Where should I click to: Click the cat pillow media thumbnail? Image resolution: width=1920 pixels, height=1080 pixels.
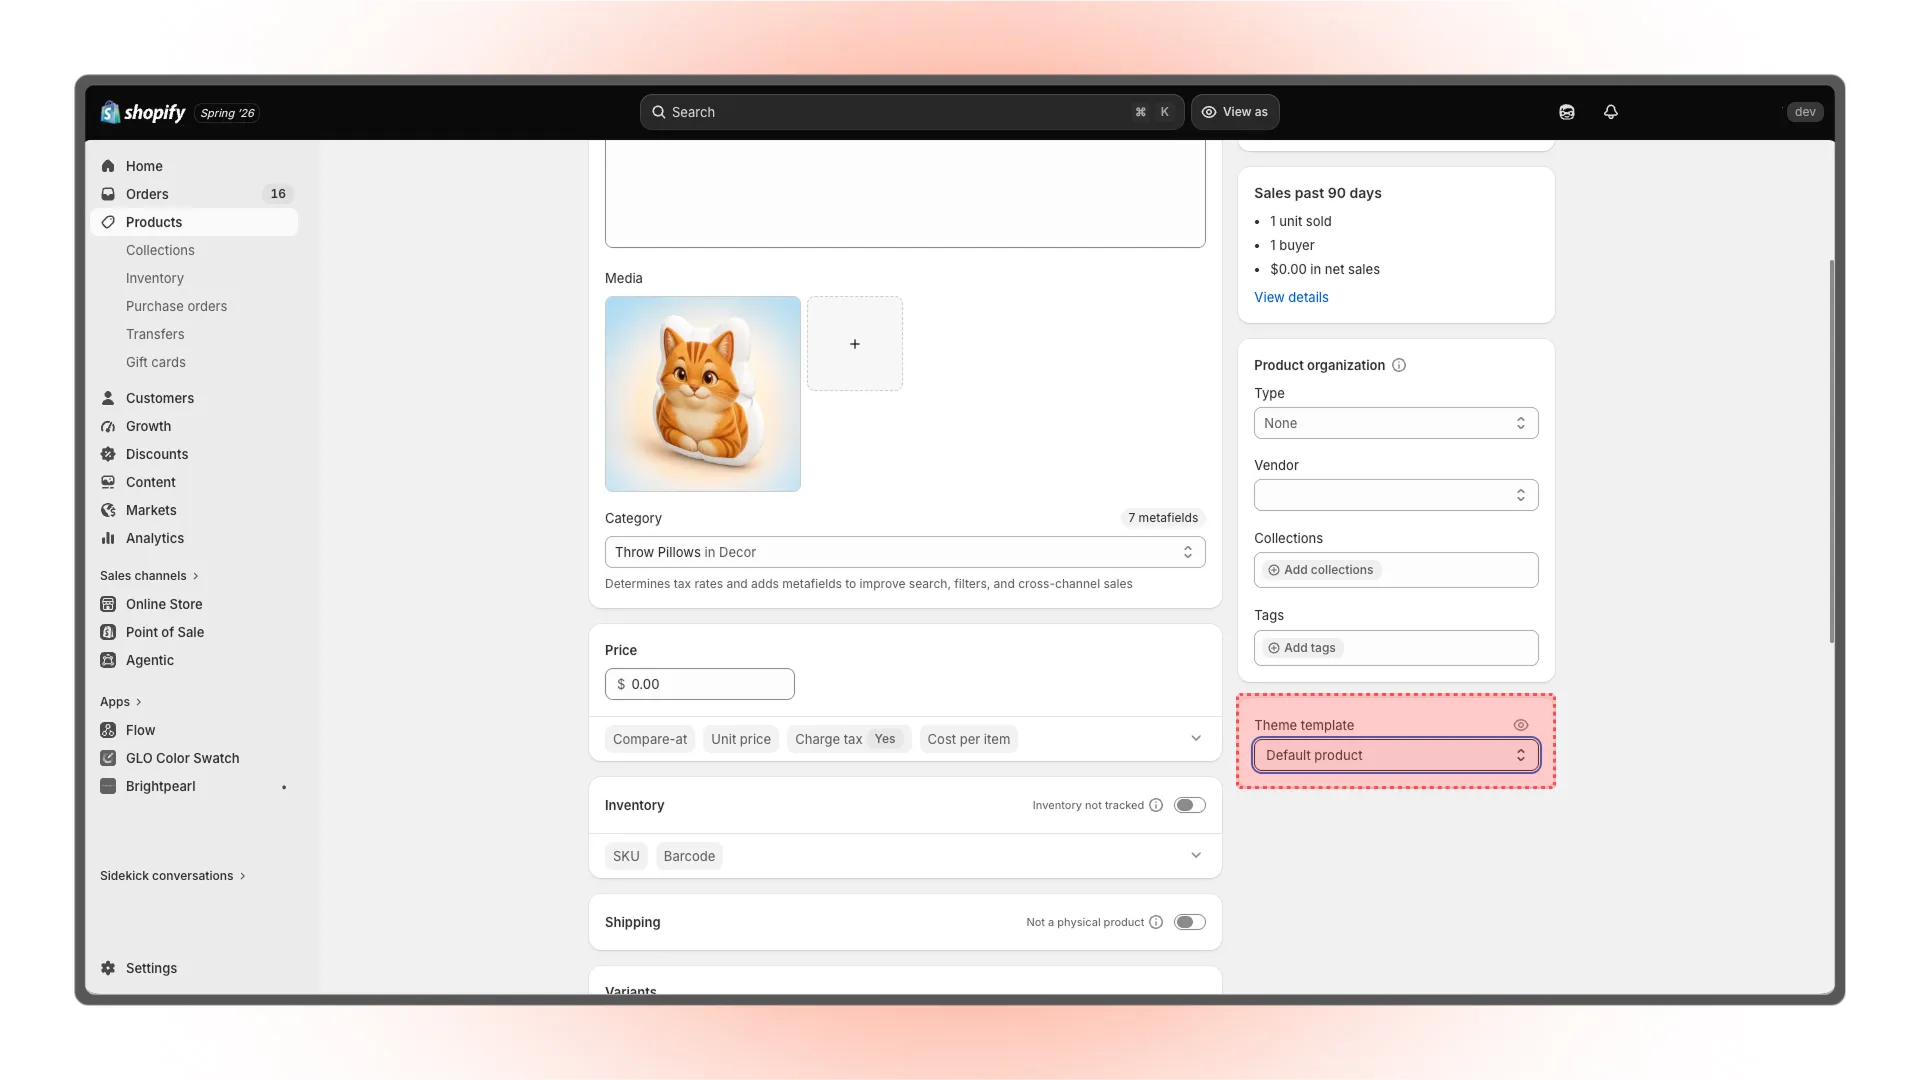coord(703,394)
